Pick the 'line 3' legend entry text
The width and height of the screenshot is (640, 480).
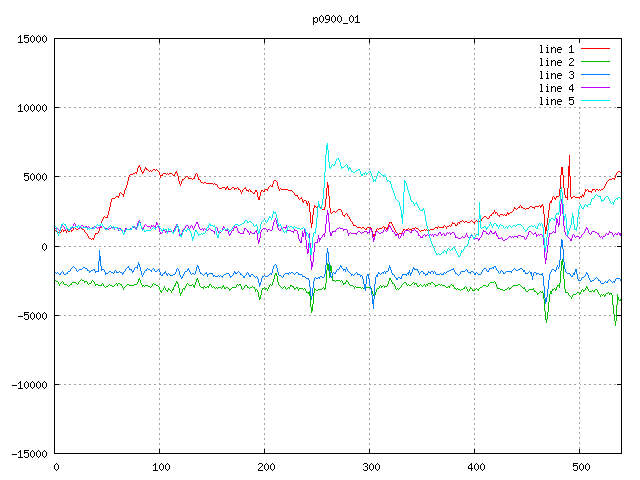click(x=556, y=75)
